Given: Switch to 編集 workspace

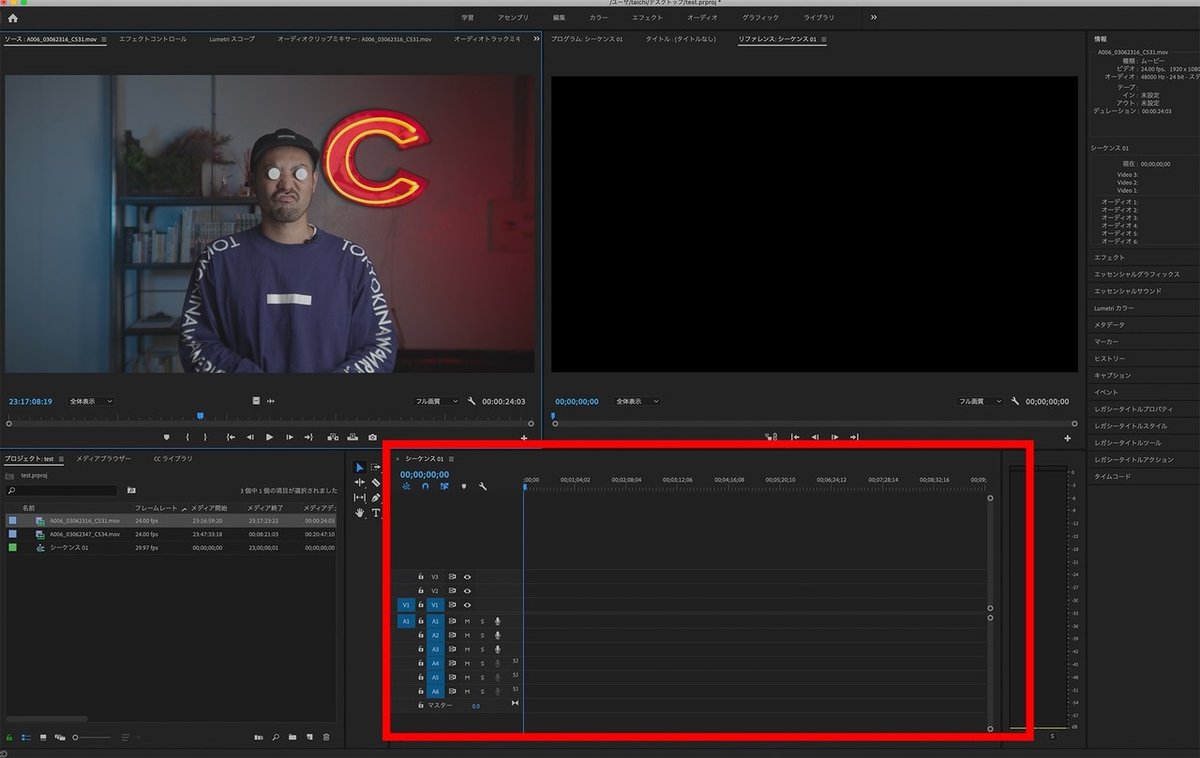Looking at the screenshot, I should [x=559, y=18].
